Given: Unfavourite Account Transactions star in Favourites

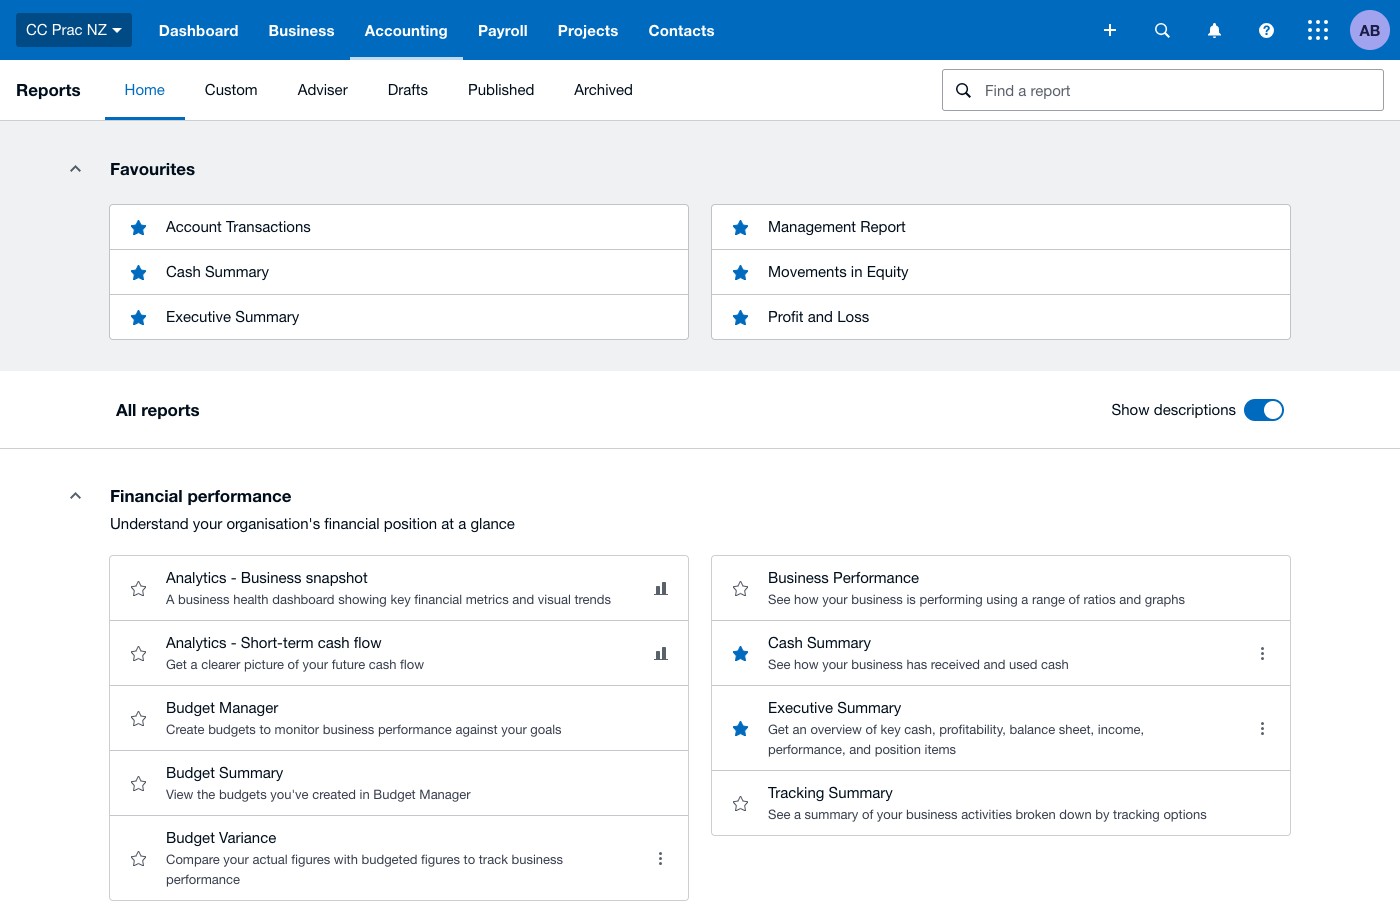Looking at the screenshot, I should (x=139, y=228).
